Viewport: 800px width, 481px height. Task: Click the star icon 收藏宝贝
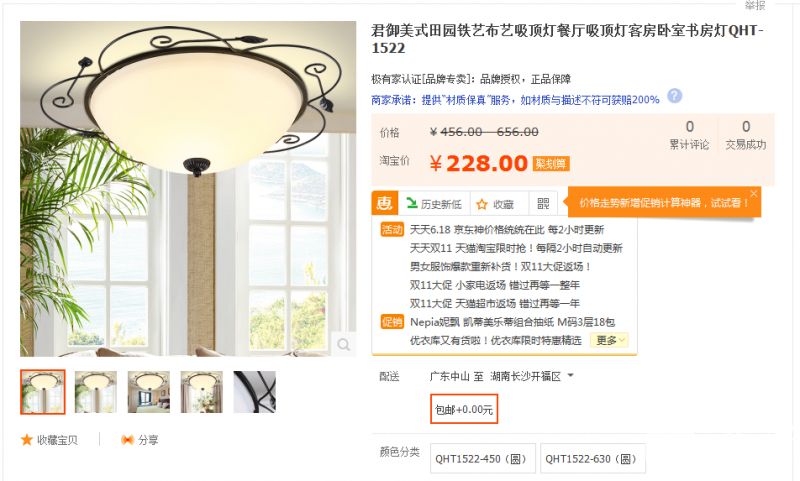point(27,440)
